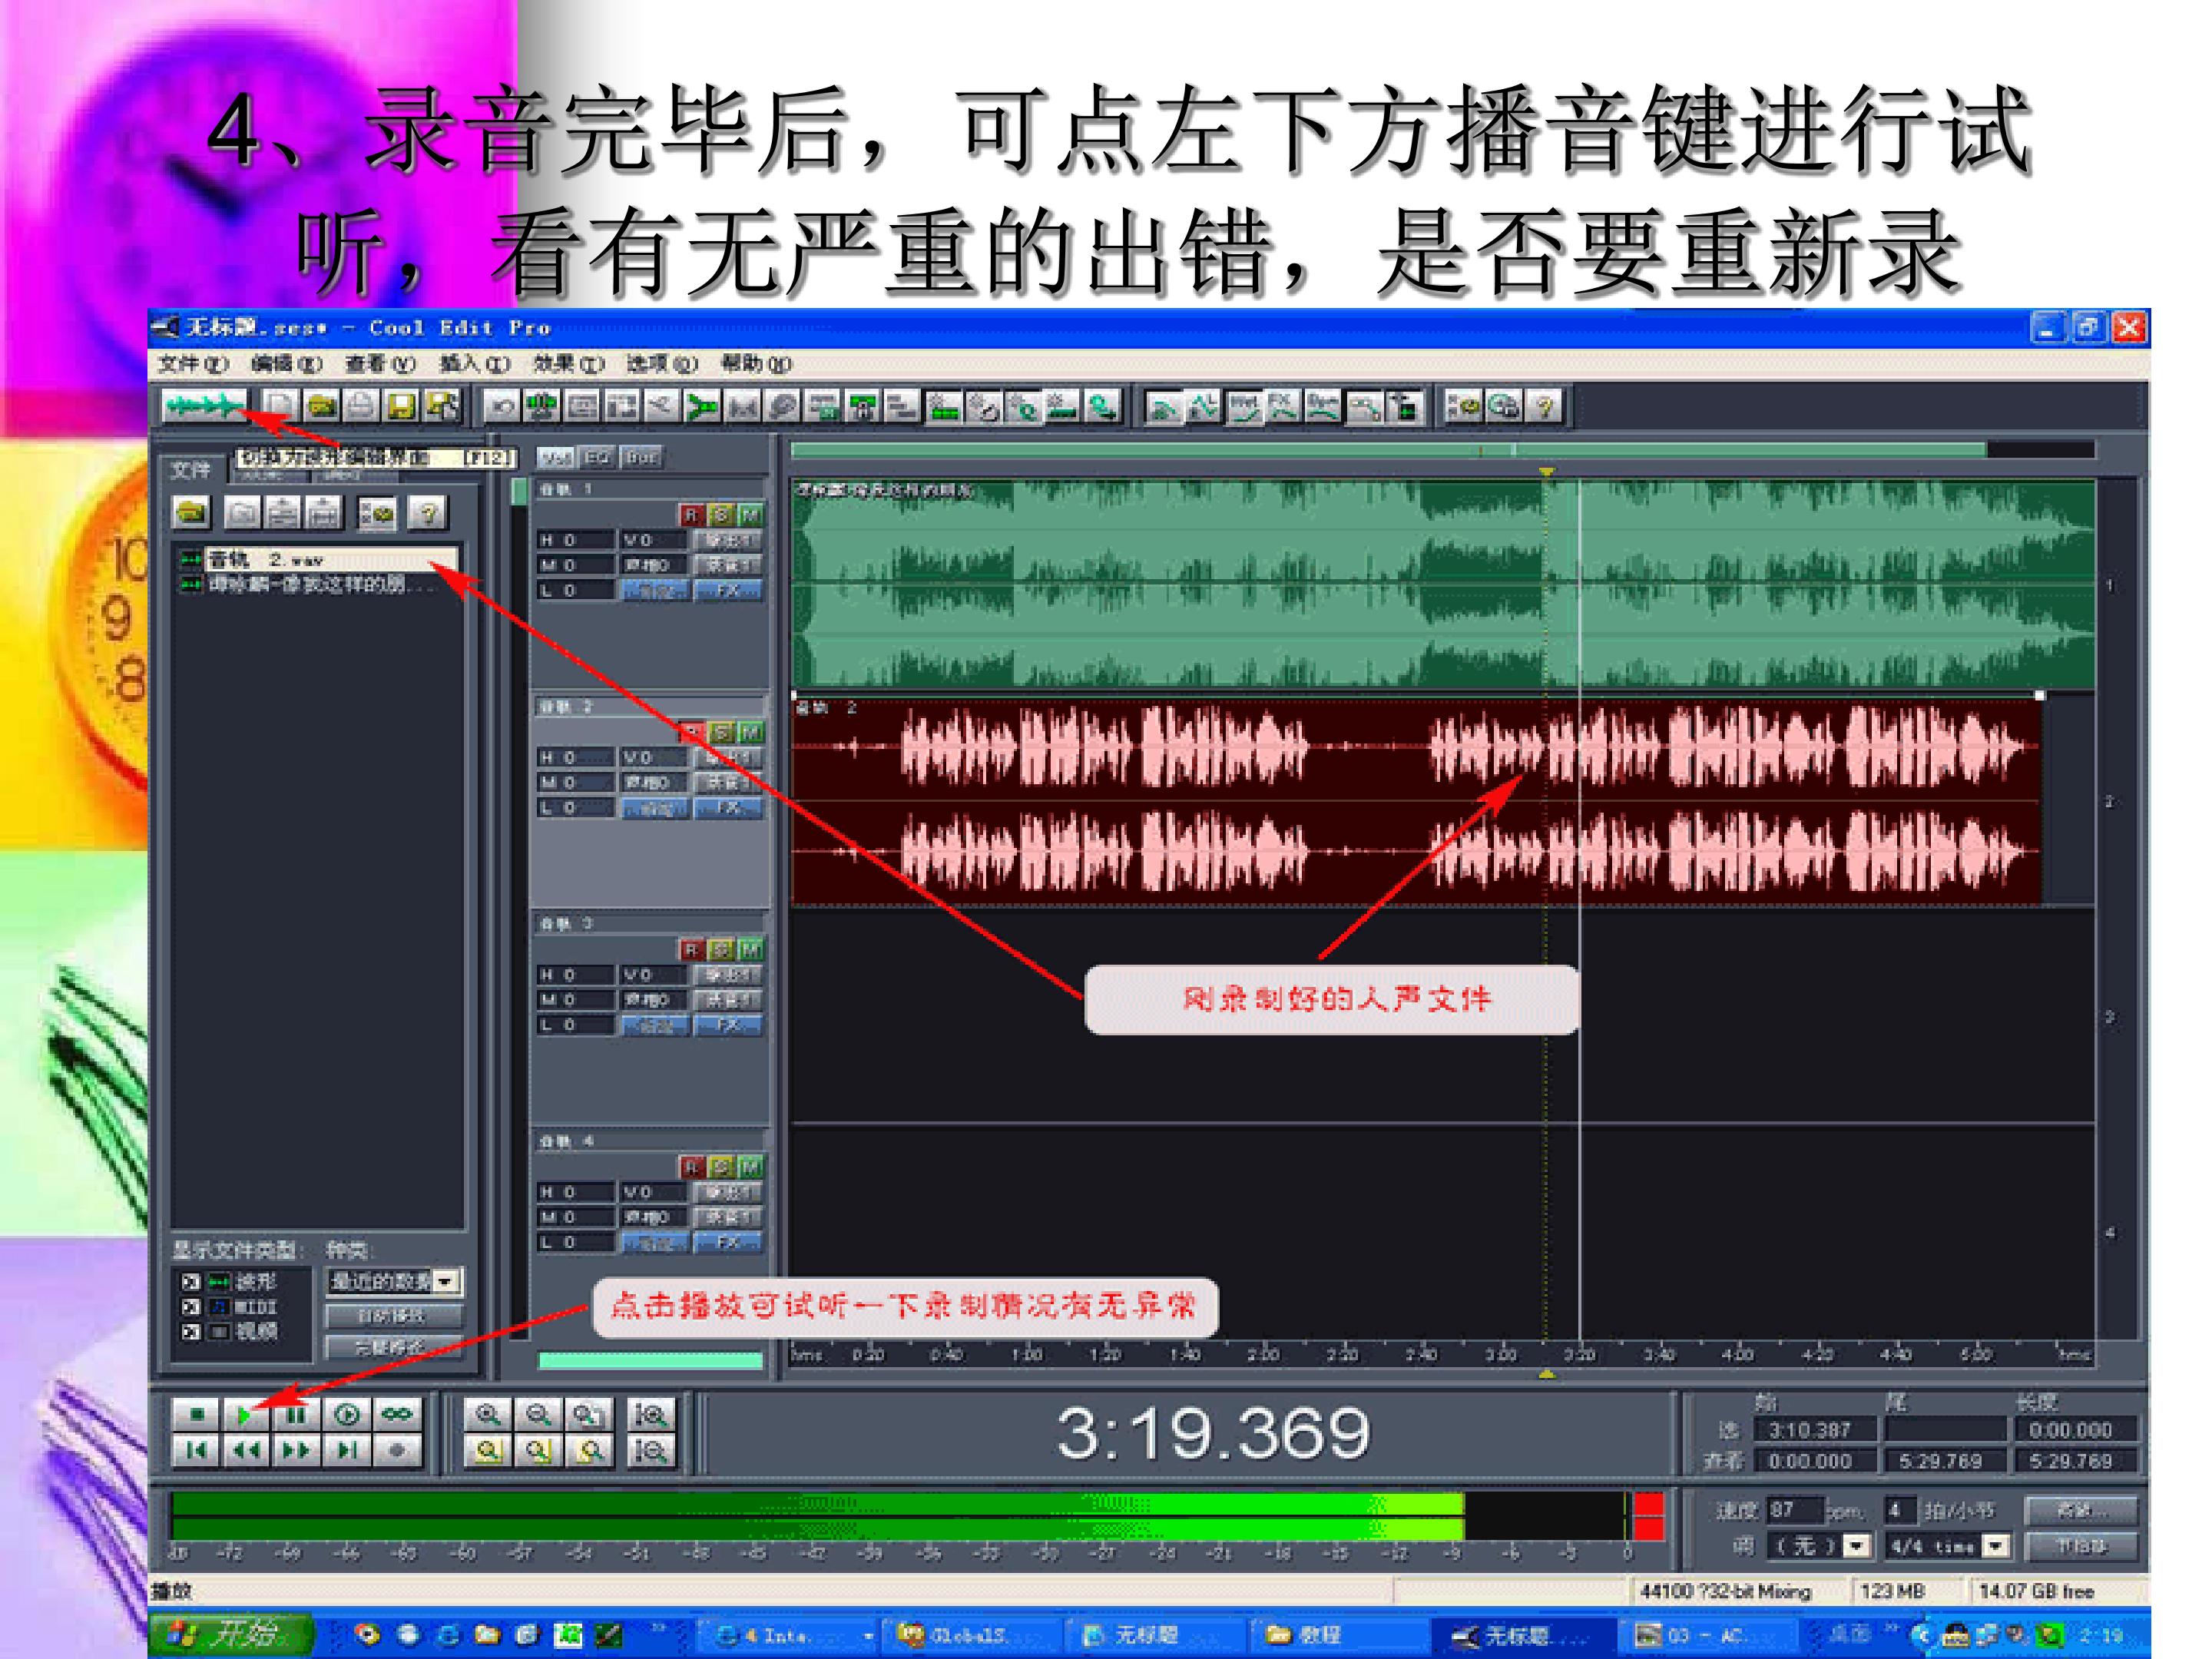Start playback with the green Play button
2212x1659 pixels.
pos(245,1414)
